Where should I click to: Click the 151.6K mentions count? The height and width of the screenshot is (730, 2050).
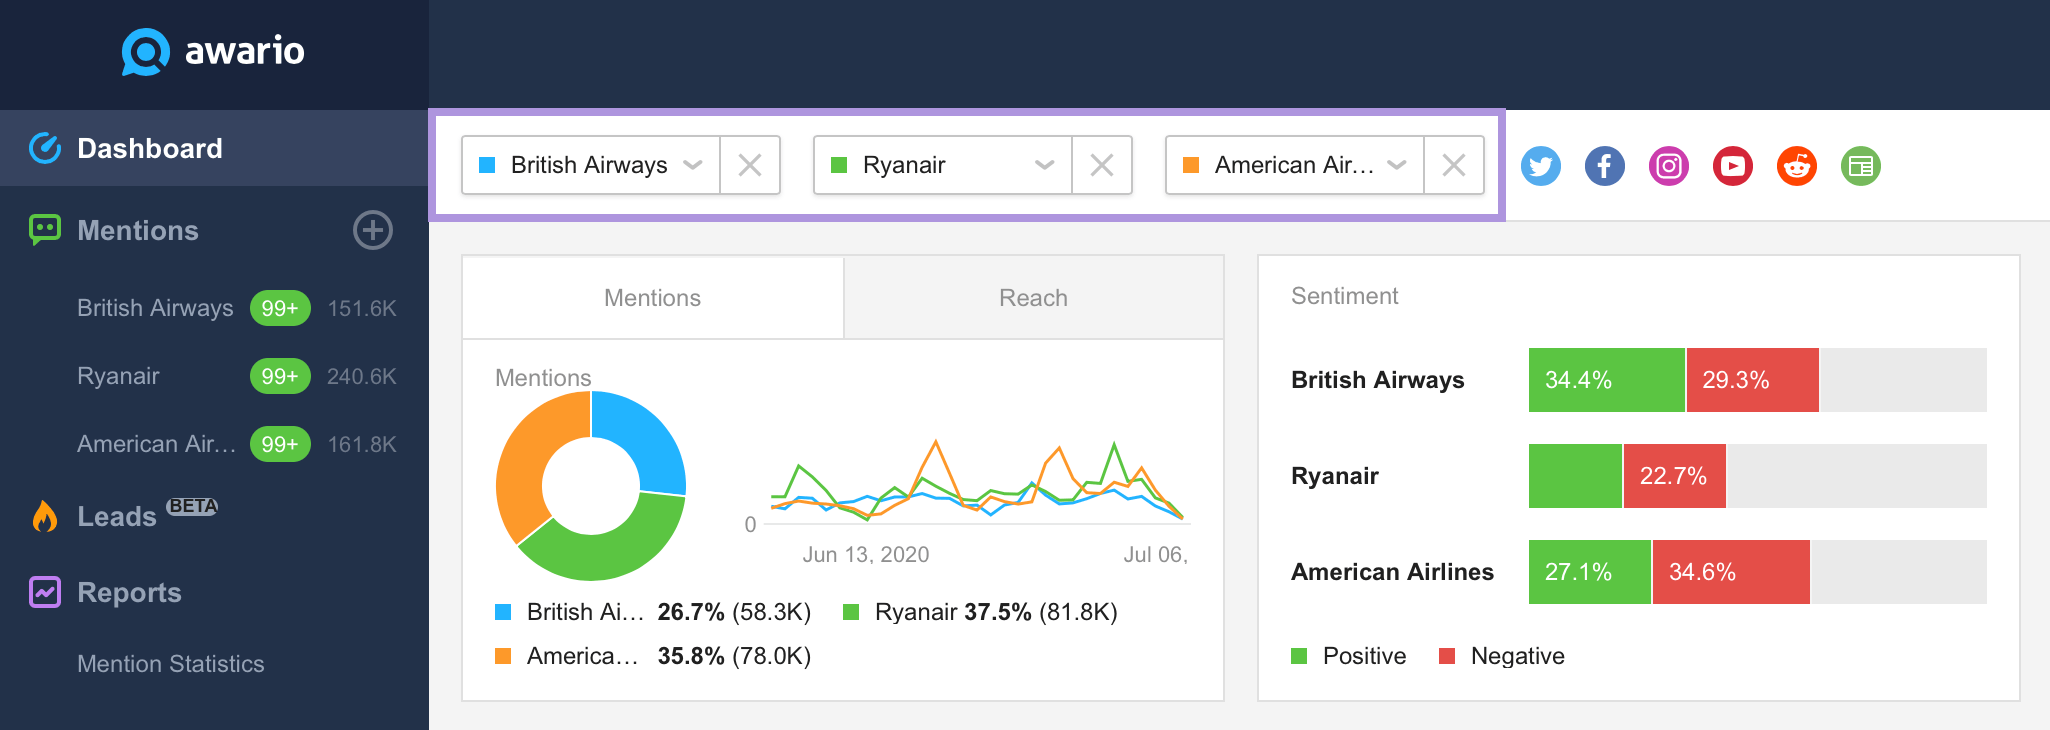[362, 308]
